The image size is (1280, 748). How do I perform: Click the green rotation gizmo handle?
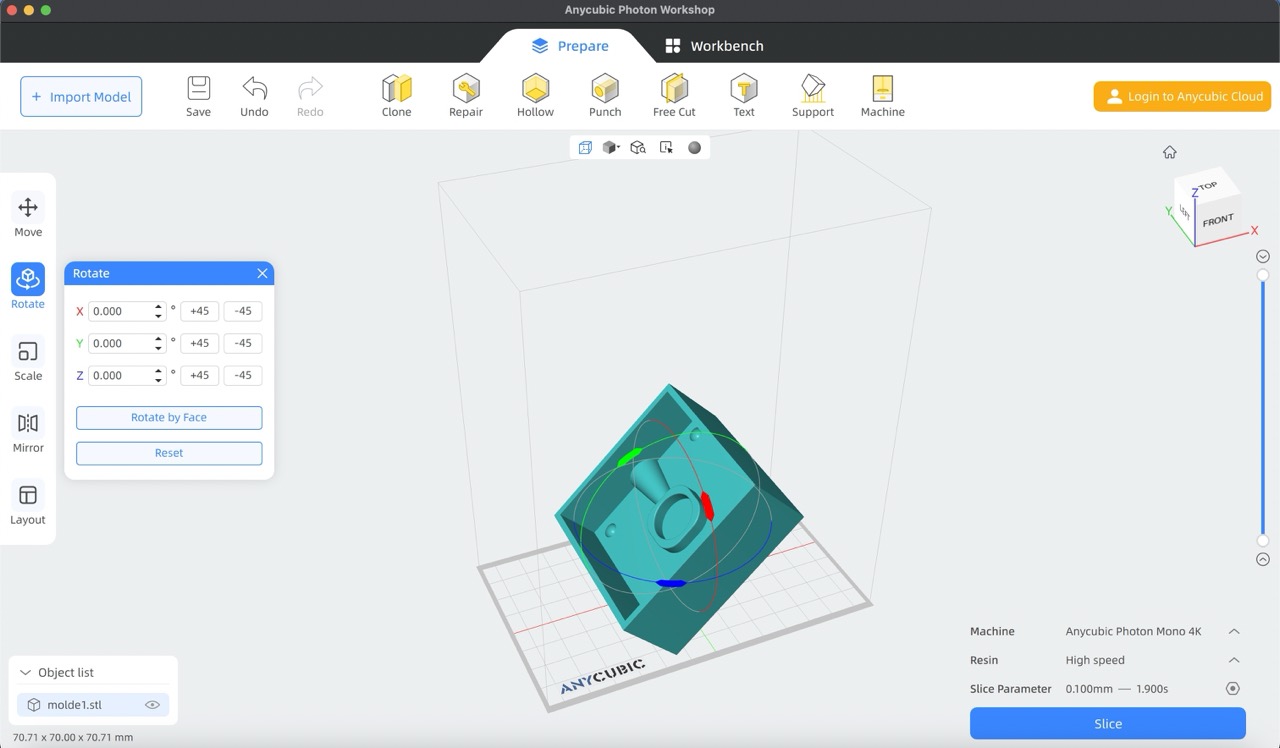click(x=630, y=457)
